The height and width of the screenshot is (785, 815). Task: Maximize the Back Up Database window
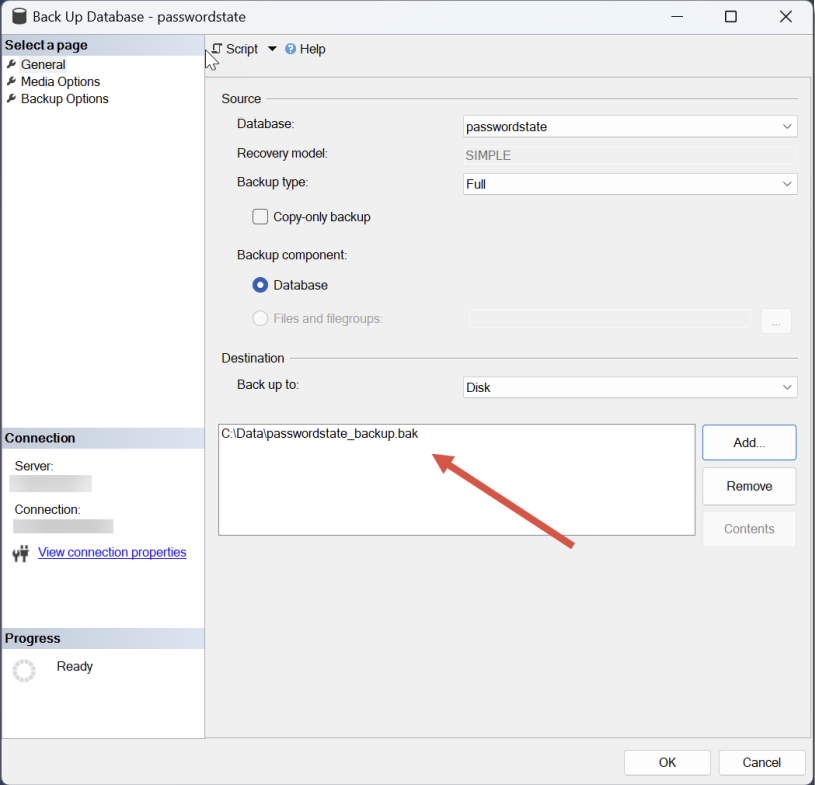[731, 17]
